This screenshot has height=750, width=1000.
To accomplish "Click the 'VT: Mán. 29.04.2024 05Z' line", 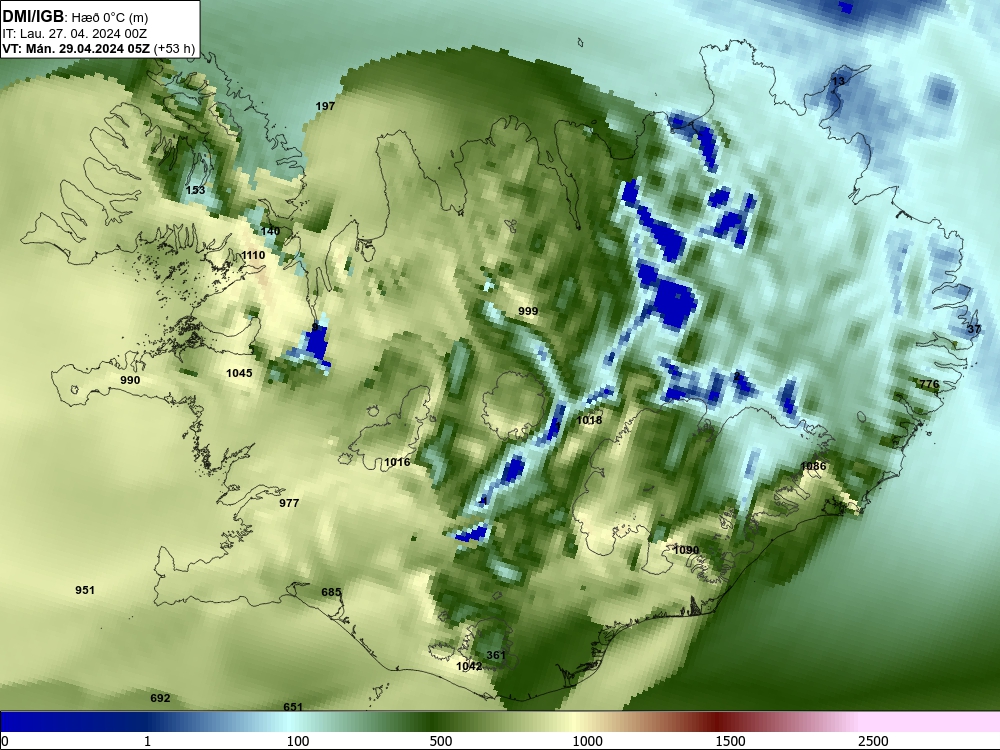I will click(75, 49).
